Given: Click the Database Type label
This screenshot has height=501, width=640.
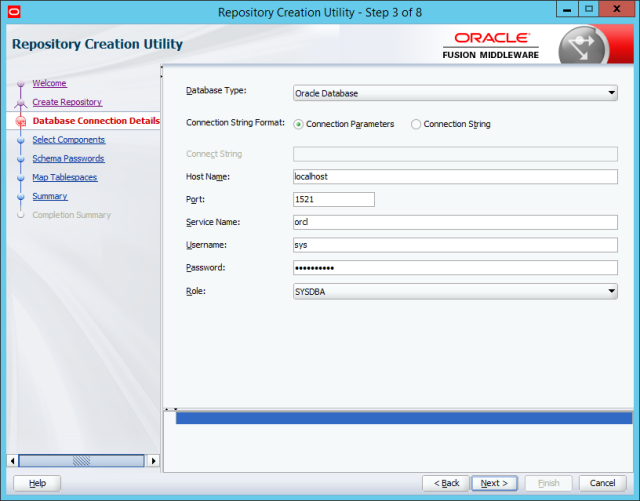Looking at the screenshot, I should 216,90.
